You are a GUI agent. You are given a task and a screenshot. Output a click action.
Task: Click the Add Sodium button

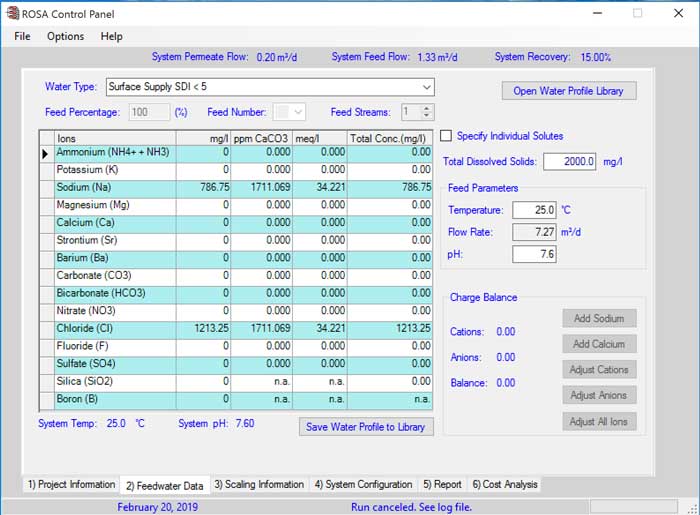pos(599,319)
